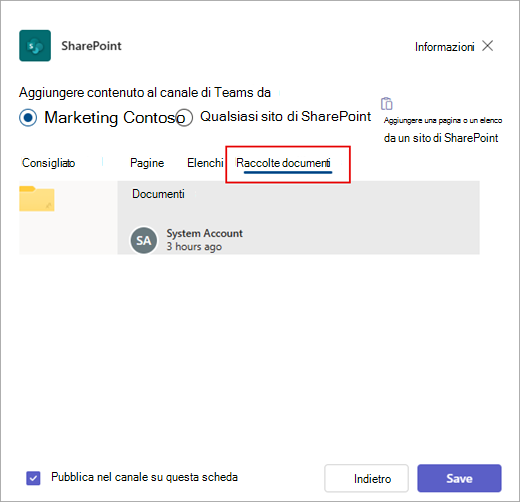This screenshot has height=502, width=520.
Task: Click the yellow Documenti folder icon
Action: [x=37, y=198]
